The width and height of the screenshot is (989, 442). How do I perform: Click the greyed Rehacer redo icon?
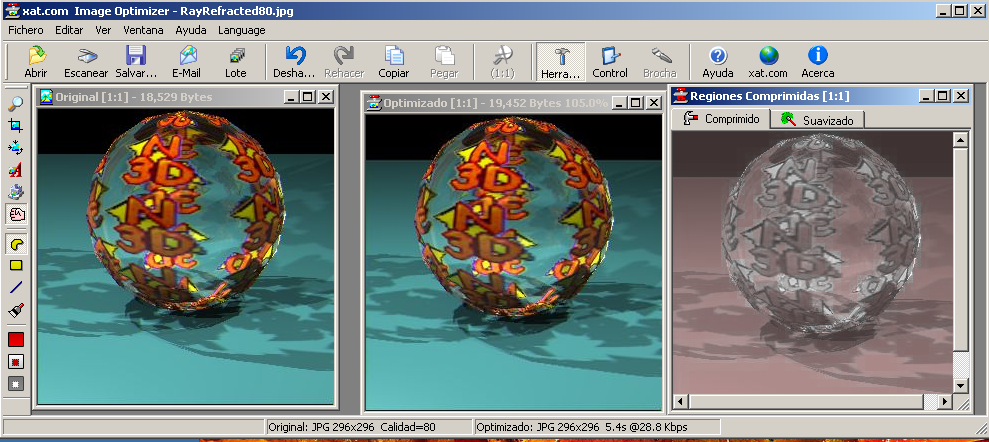[x=344, y=56]
